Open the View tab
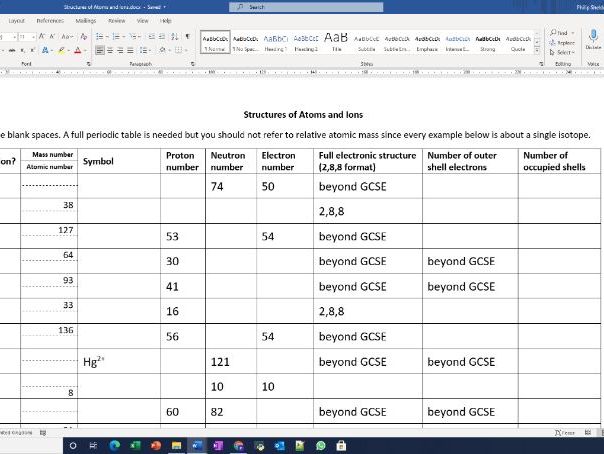 (142, 21)
